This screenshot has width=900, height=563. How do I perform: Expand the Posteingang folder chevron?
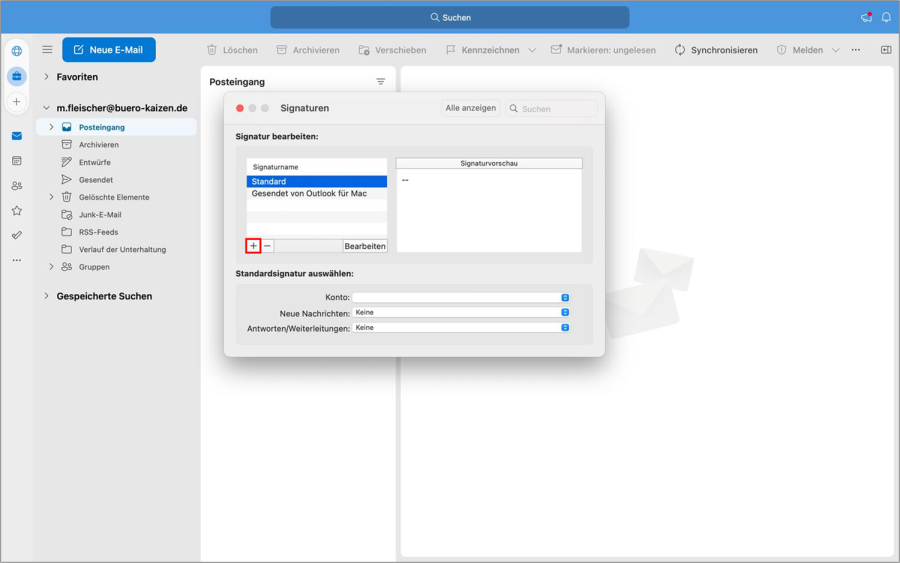51,127
